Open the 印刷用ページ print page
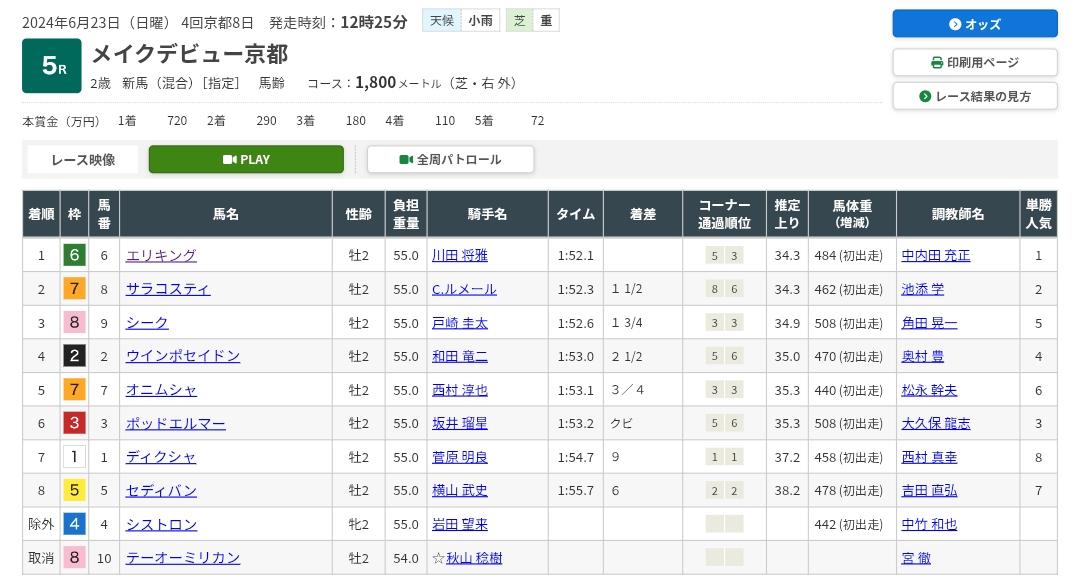 [x=974, y=62]
